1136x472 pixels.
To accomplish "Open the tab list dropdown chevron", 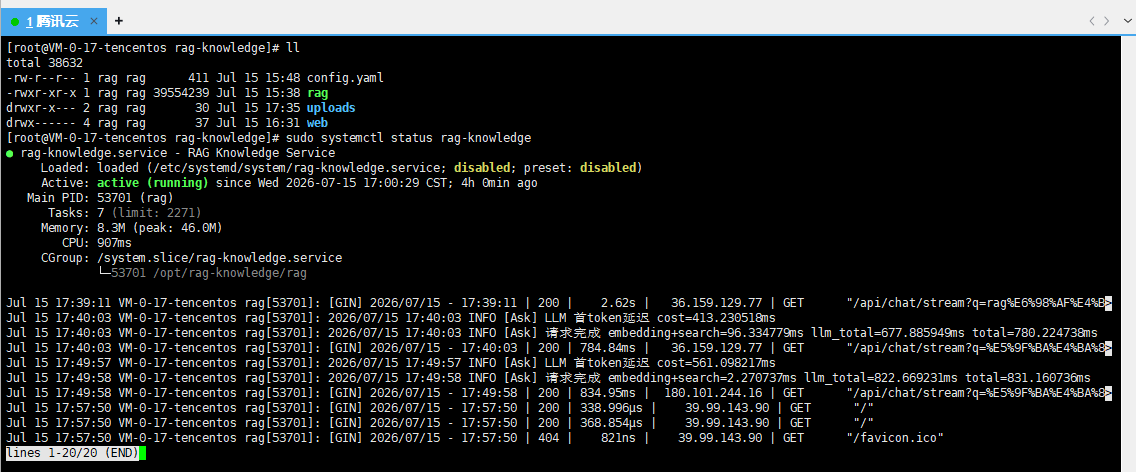I will 1126,21.
